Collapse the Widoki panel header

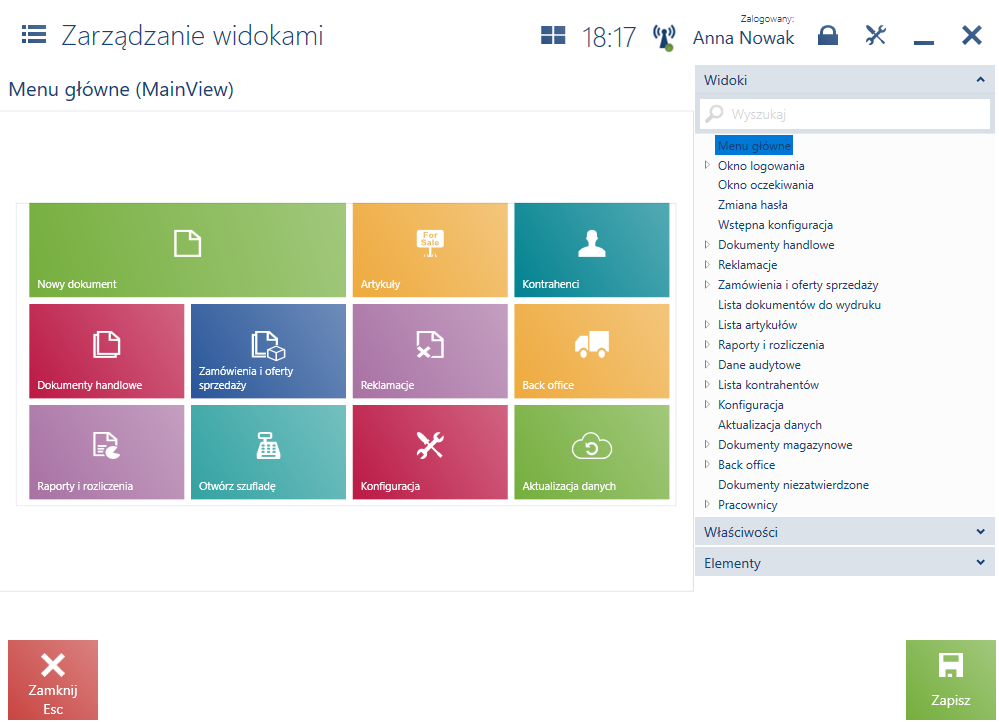(x=844, y=80)
